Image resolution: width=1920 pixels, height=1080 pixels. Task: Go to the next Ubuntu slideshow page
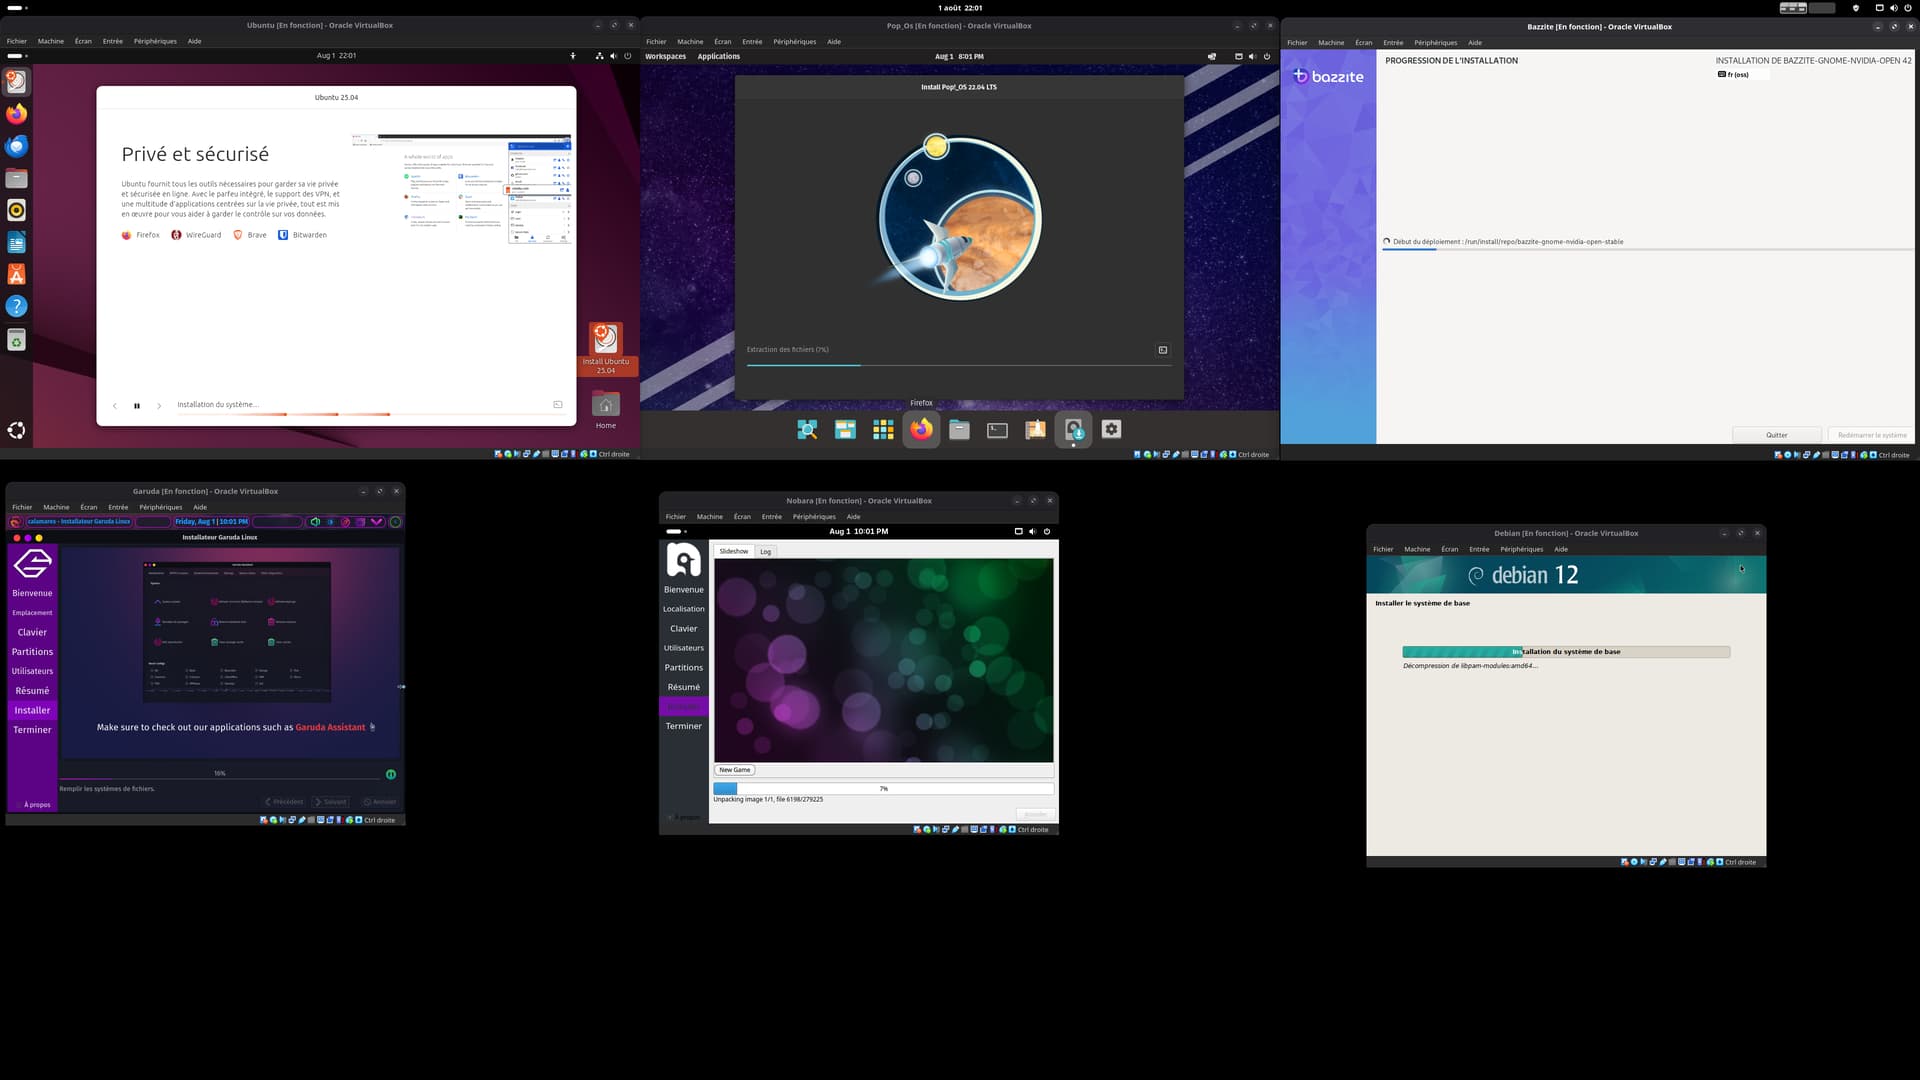pyautogui.click(x=159, y=406)
